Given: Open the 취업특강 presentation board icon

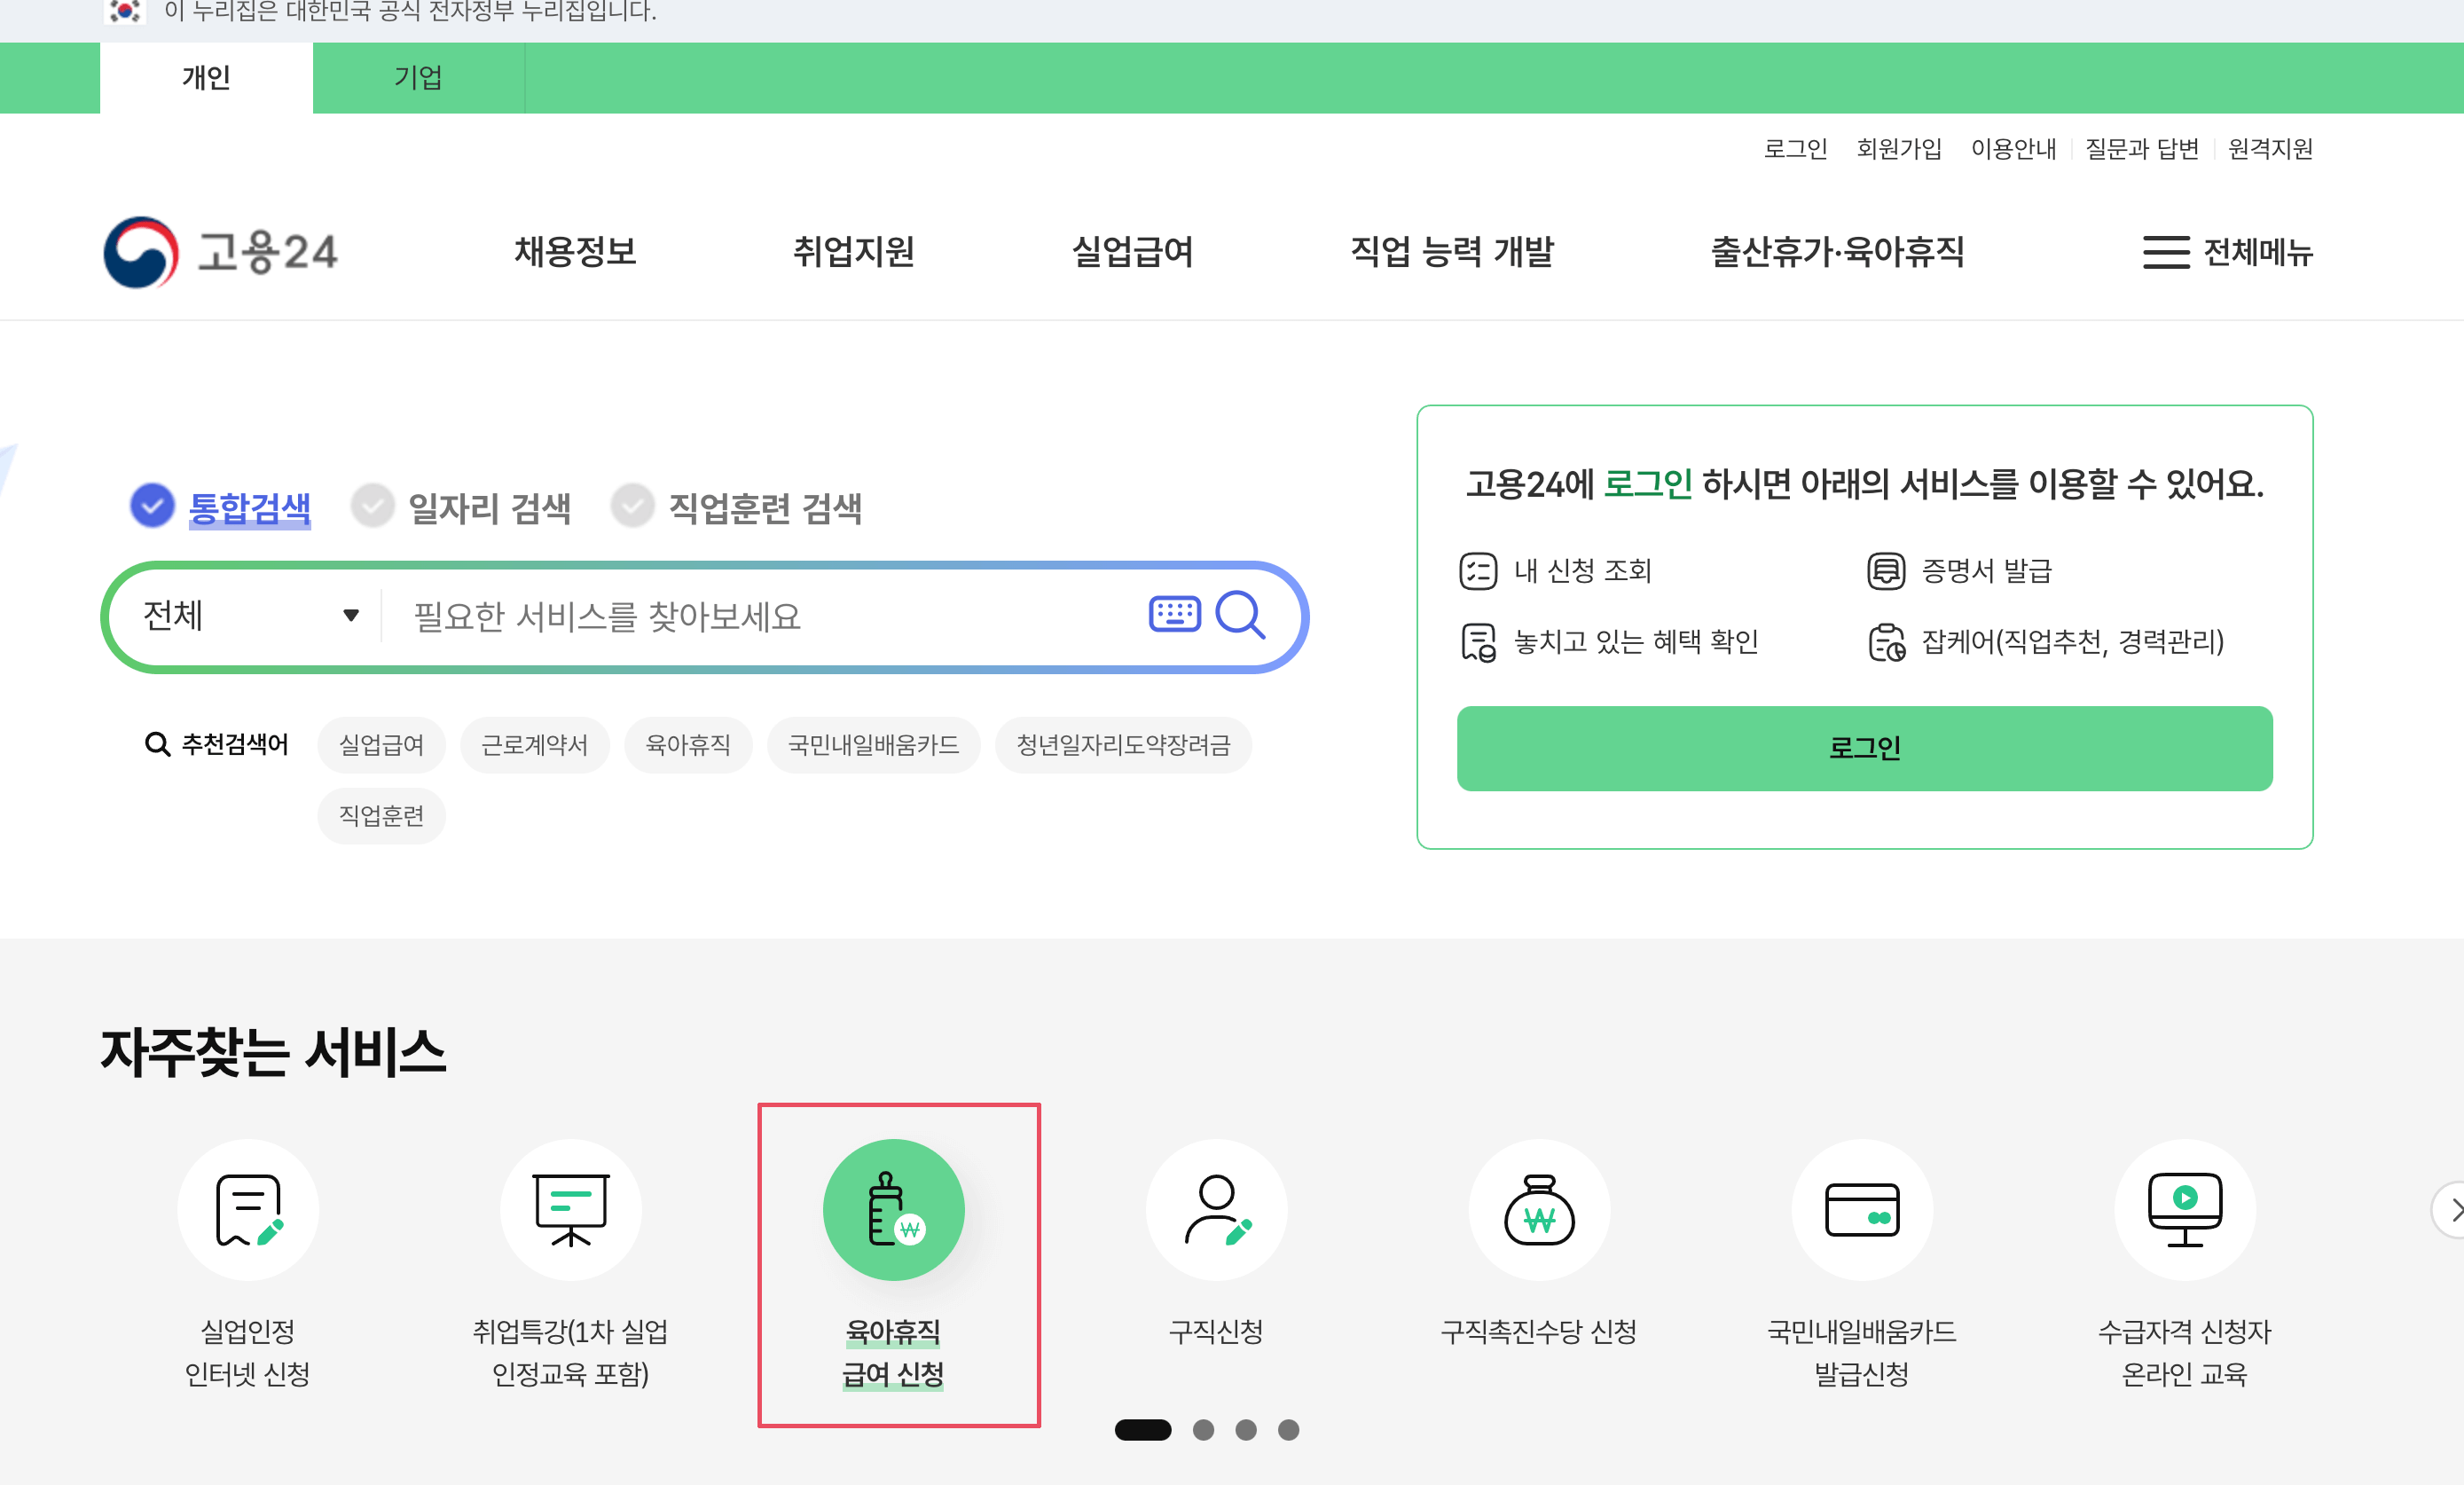Looking at the screenshot, I should (x=570, y=1210).
